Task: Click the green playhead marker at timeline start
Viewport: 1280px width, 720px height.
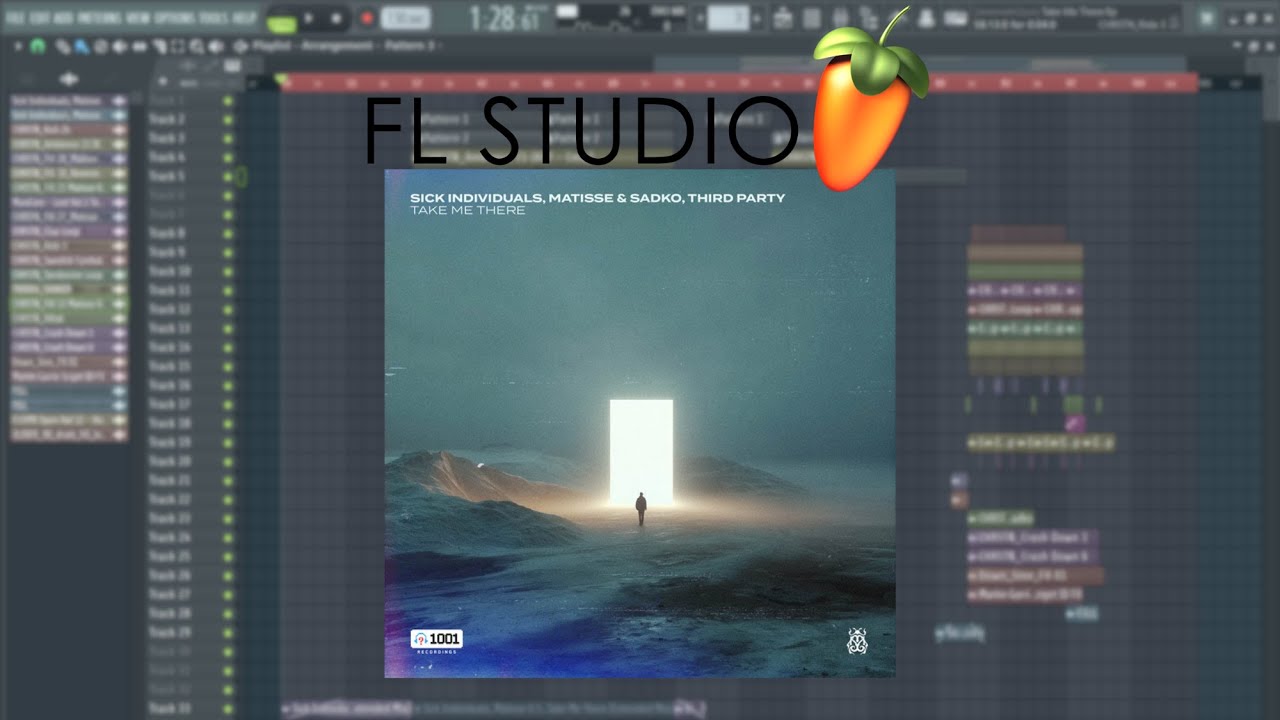Action: point(281,79)
